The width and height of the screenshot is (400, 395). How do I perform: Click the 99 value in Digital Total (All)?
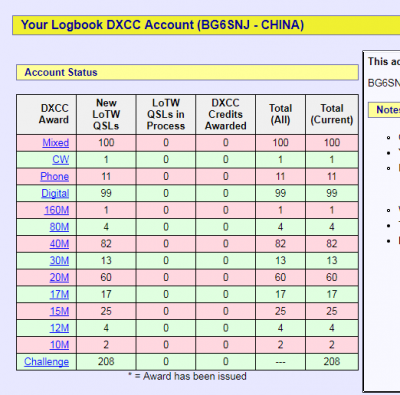280,193
